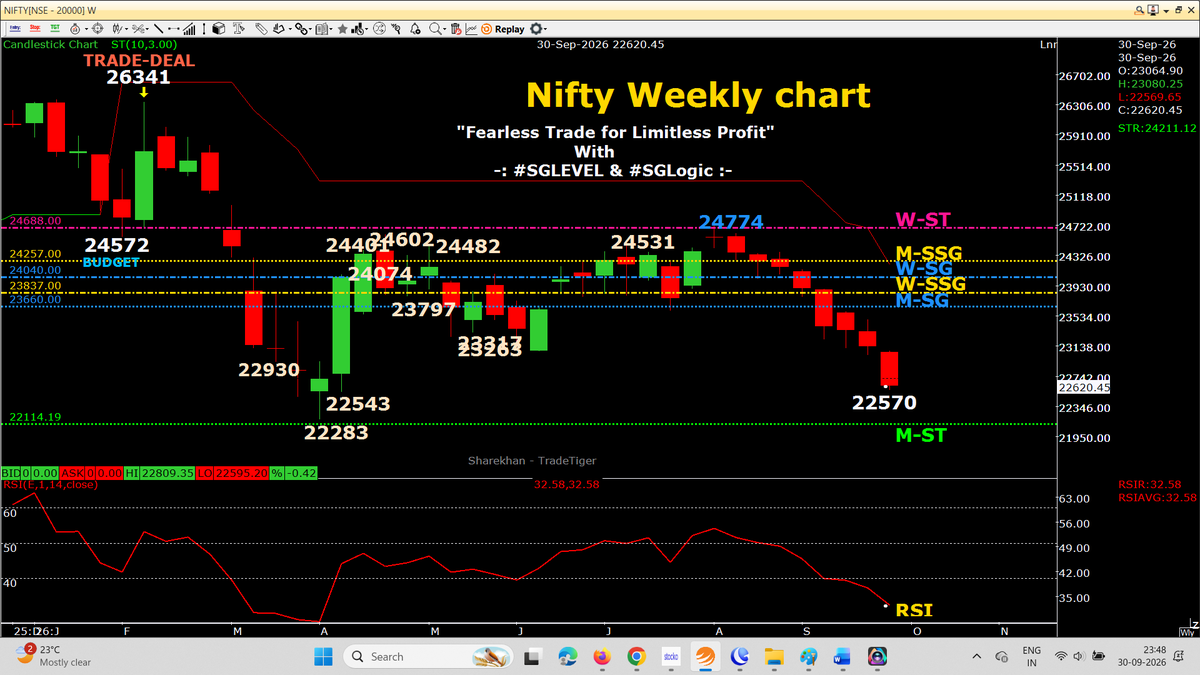Click the line chart icon beside Replay
The width and height of the screenshot is (1200, 675).
click(x=471, y=29)
